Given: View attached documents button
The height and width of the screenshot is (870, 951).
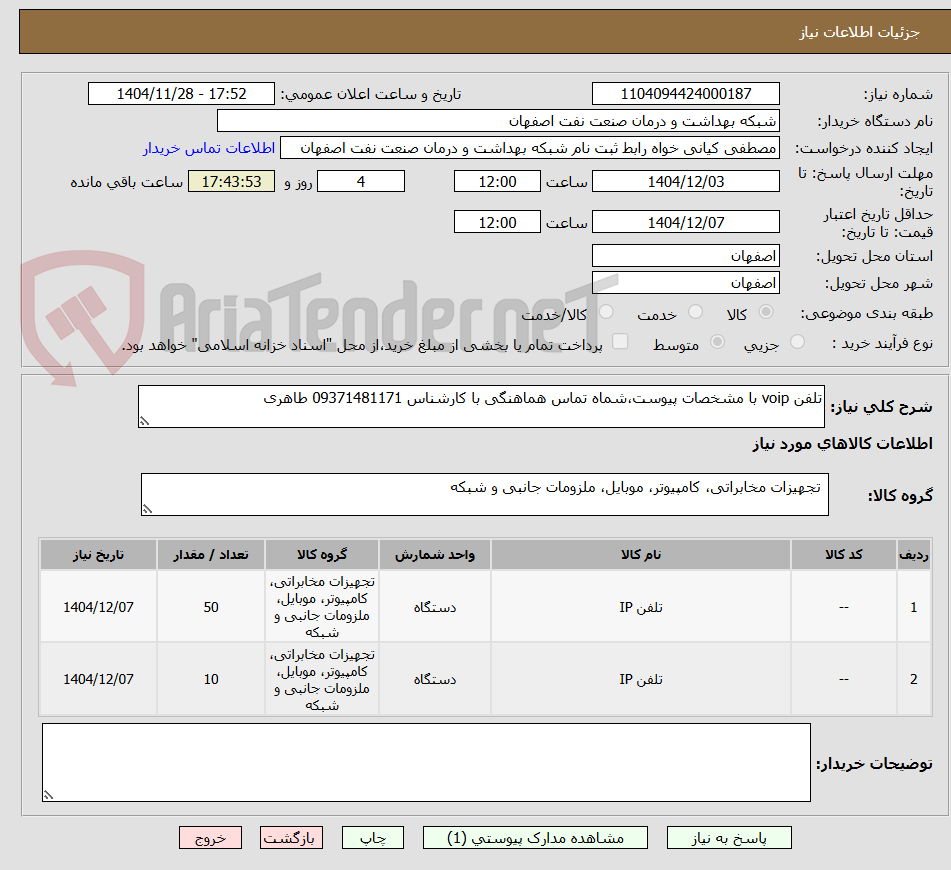Looking at the screenshot, I should coord(535,838).
